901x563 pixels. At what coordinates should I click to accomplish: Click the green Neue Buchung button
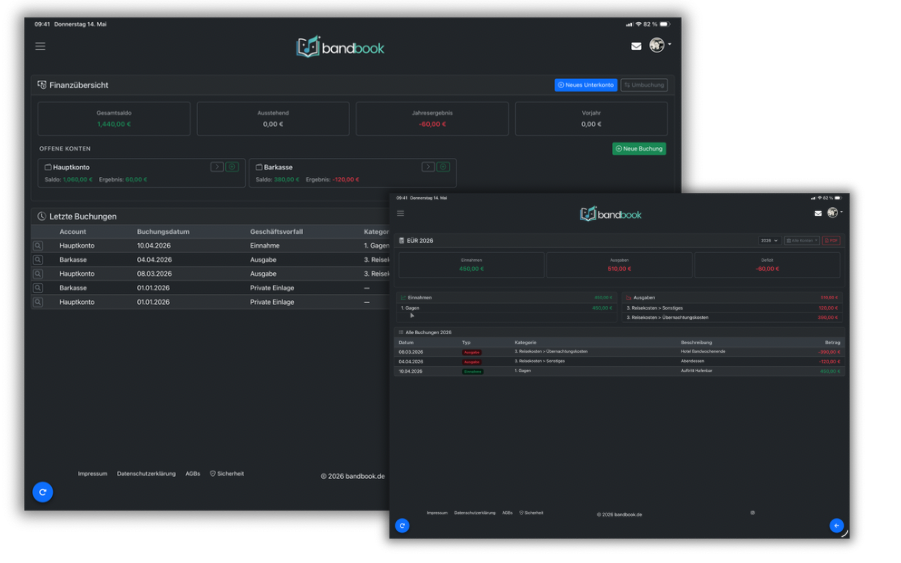pyautogui.click(x=639, y=149)
